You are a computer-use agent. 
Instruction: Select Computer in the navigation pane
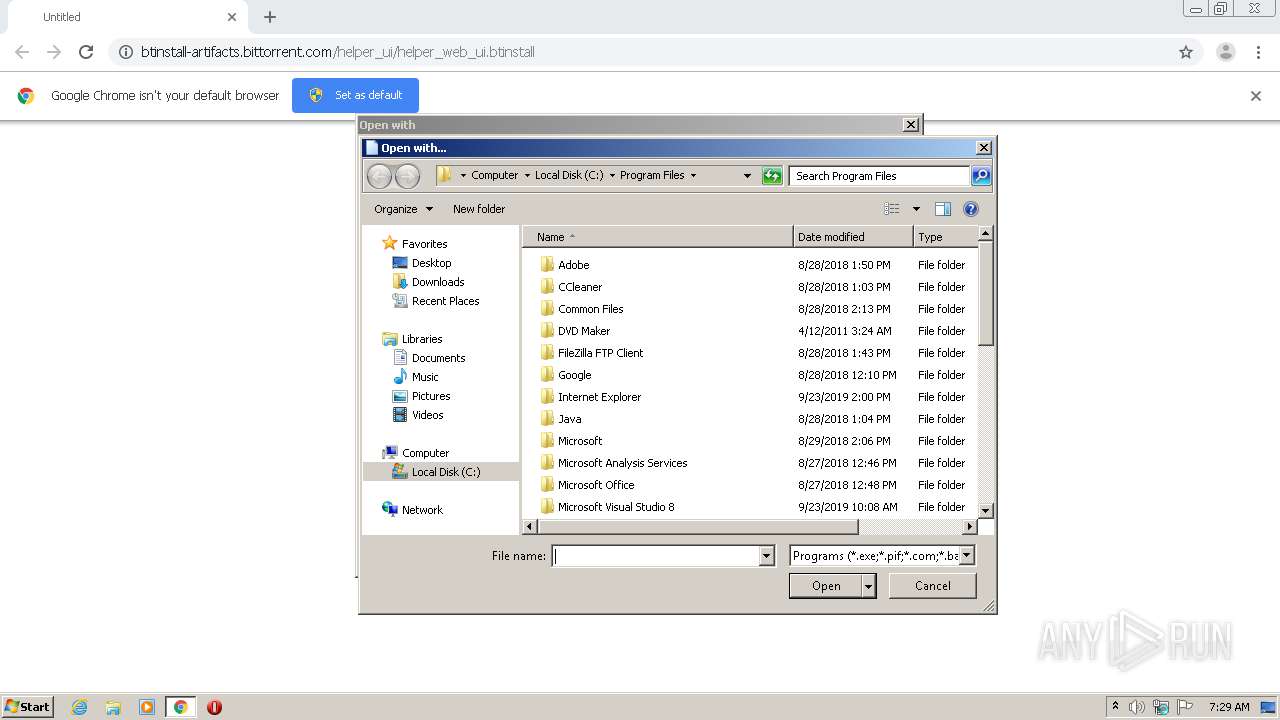pos(415,453)
